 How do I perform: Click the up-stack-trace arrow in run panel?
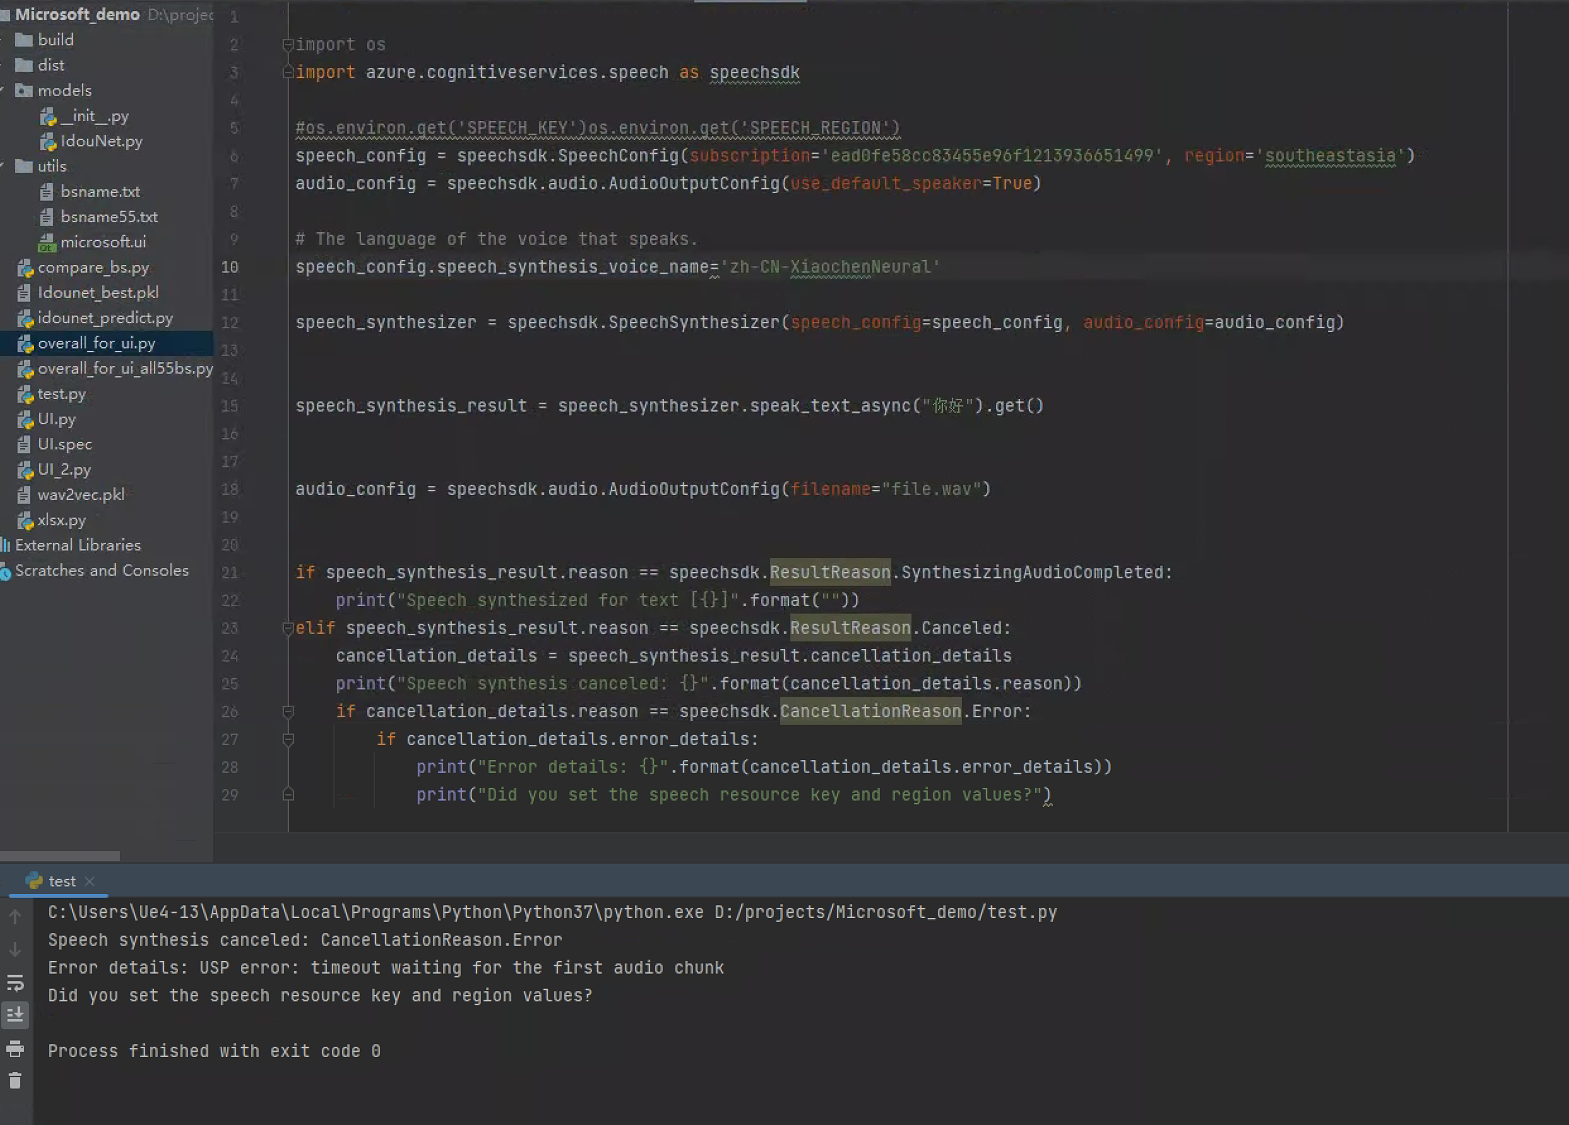pyautogui.click(x=15, y=916)
